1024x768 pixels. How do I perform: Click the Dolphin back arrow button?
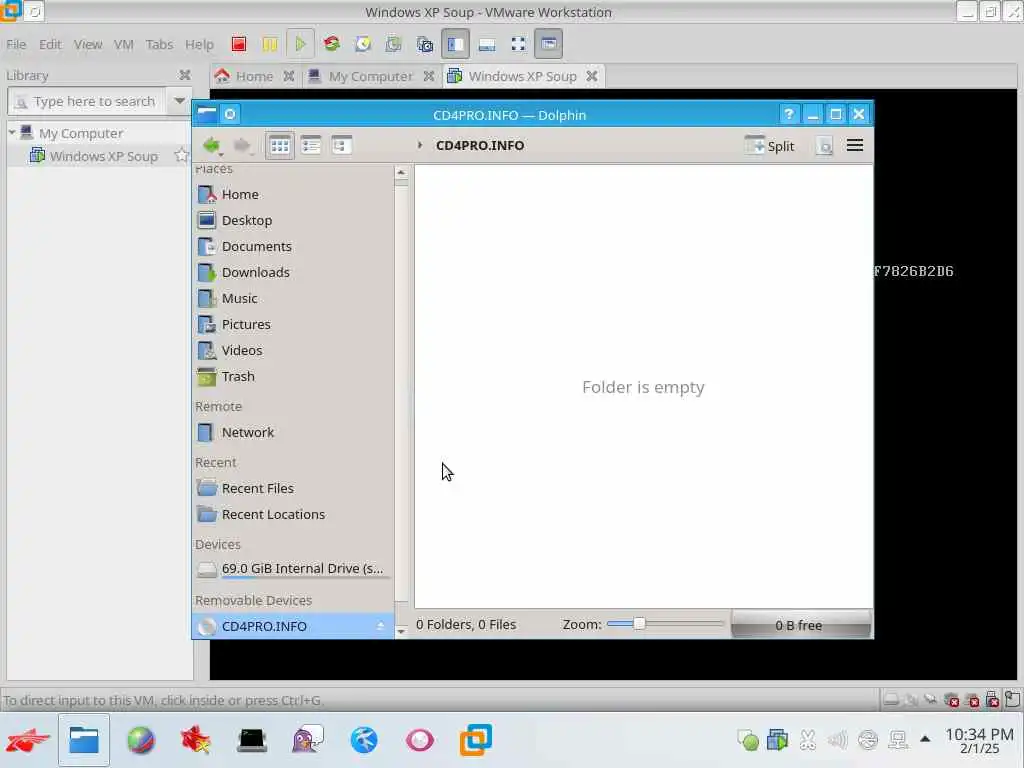pyautogui.click(x=212, y=146)
